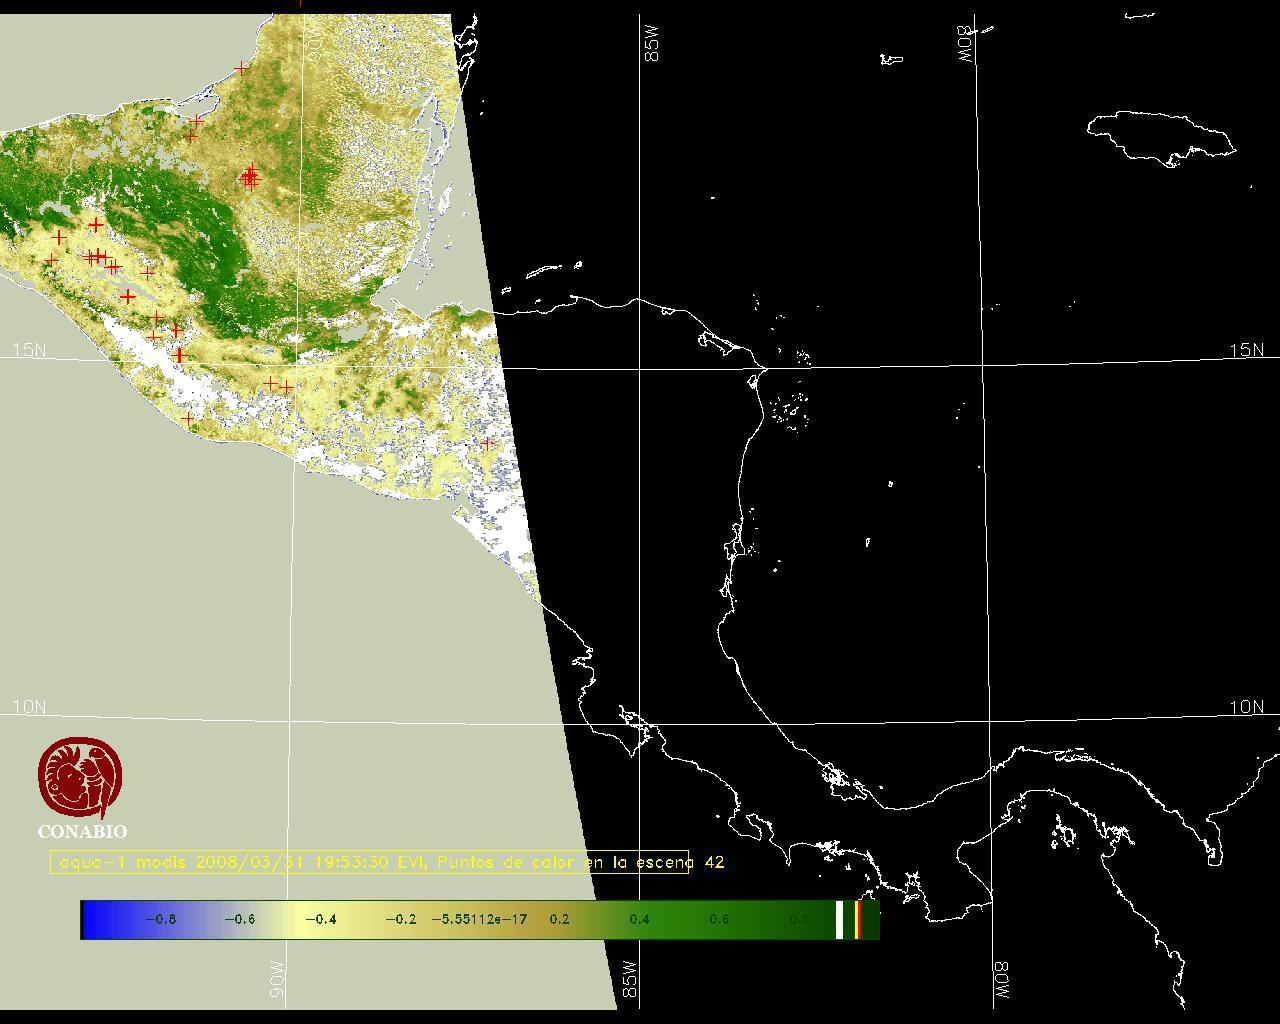Click the yellow-boxed aqua-1 modis caption
The height and width of the screenshot is (1024, 1280).
[x=370, y=862]
